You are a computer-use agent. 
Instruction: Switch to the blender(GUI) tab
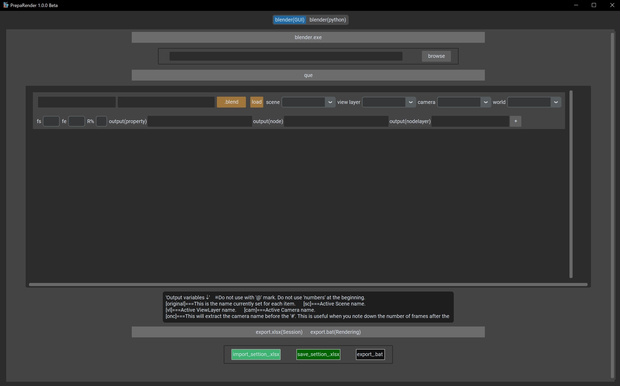pyautogui.click(x=289, y=20)
